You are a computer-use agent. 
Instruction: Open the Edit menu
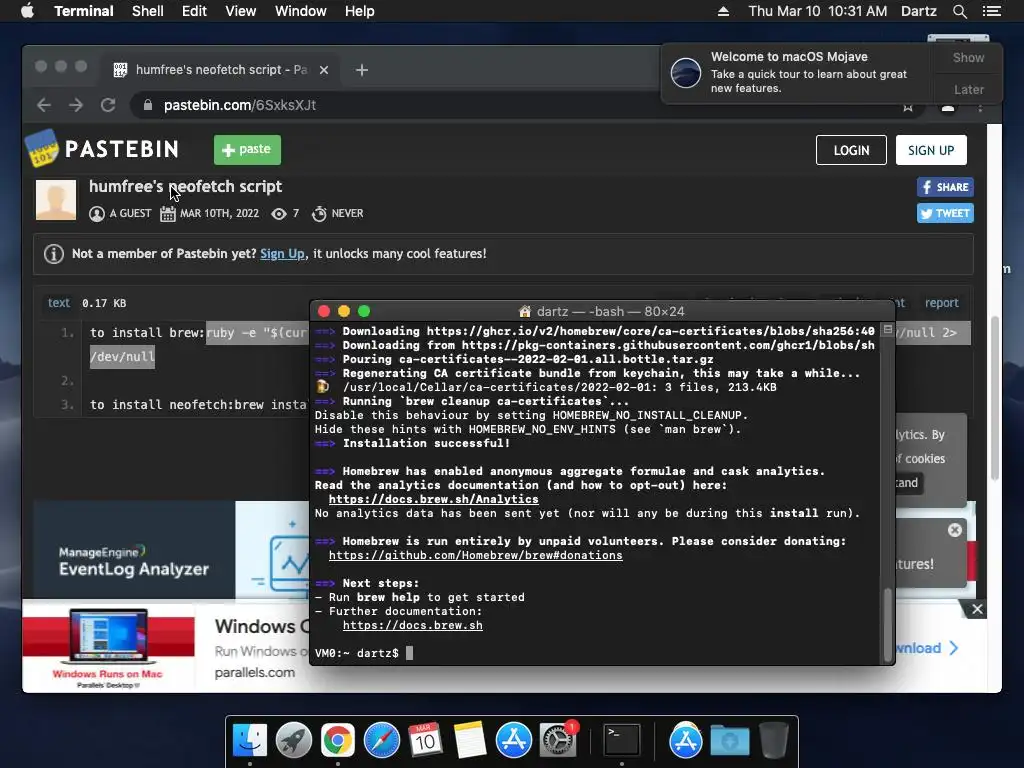(194, 11)
